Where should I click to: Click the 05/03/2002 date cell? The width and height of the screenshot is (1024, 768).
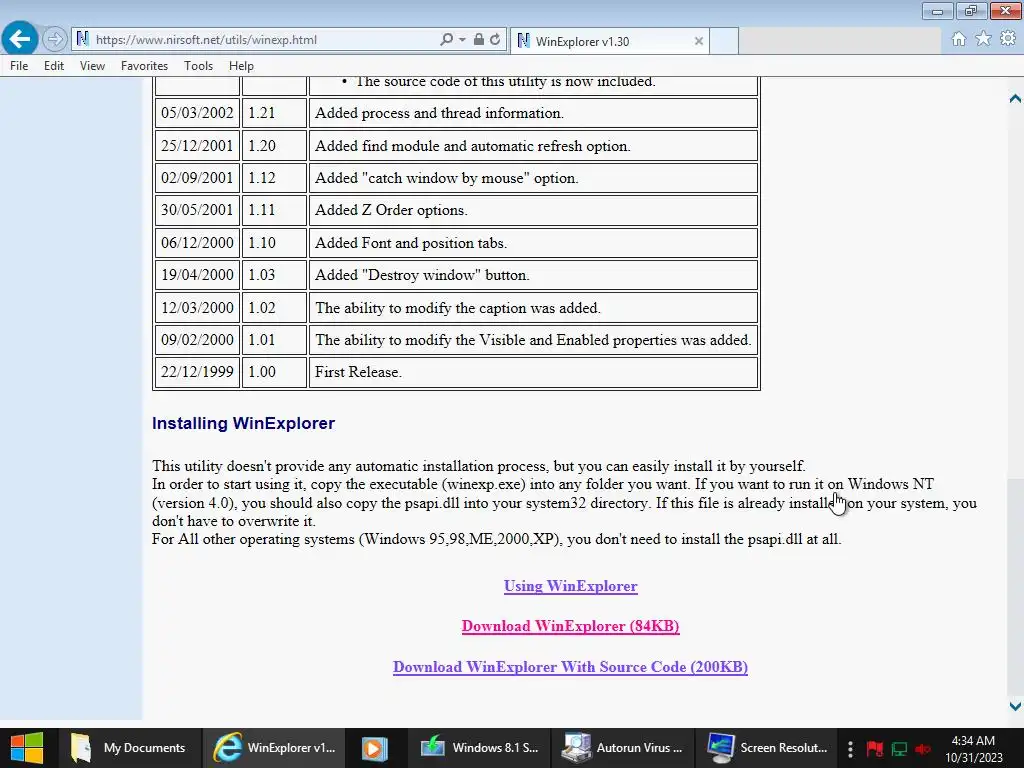(197, 113)
